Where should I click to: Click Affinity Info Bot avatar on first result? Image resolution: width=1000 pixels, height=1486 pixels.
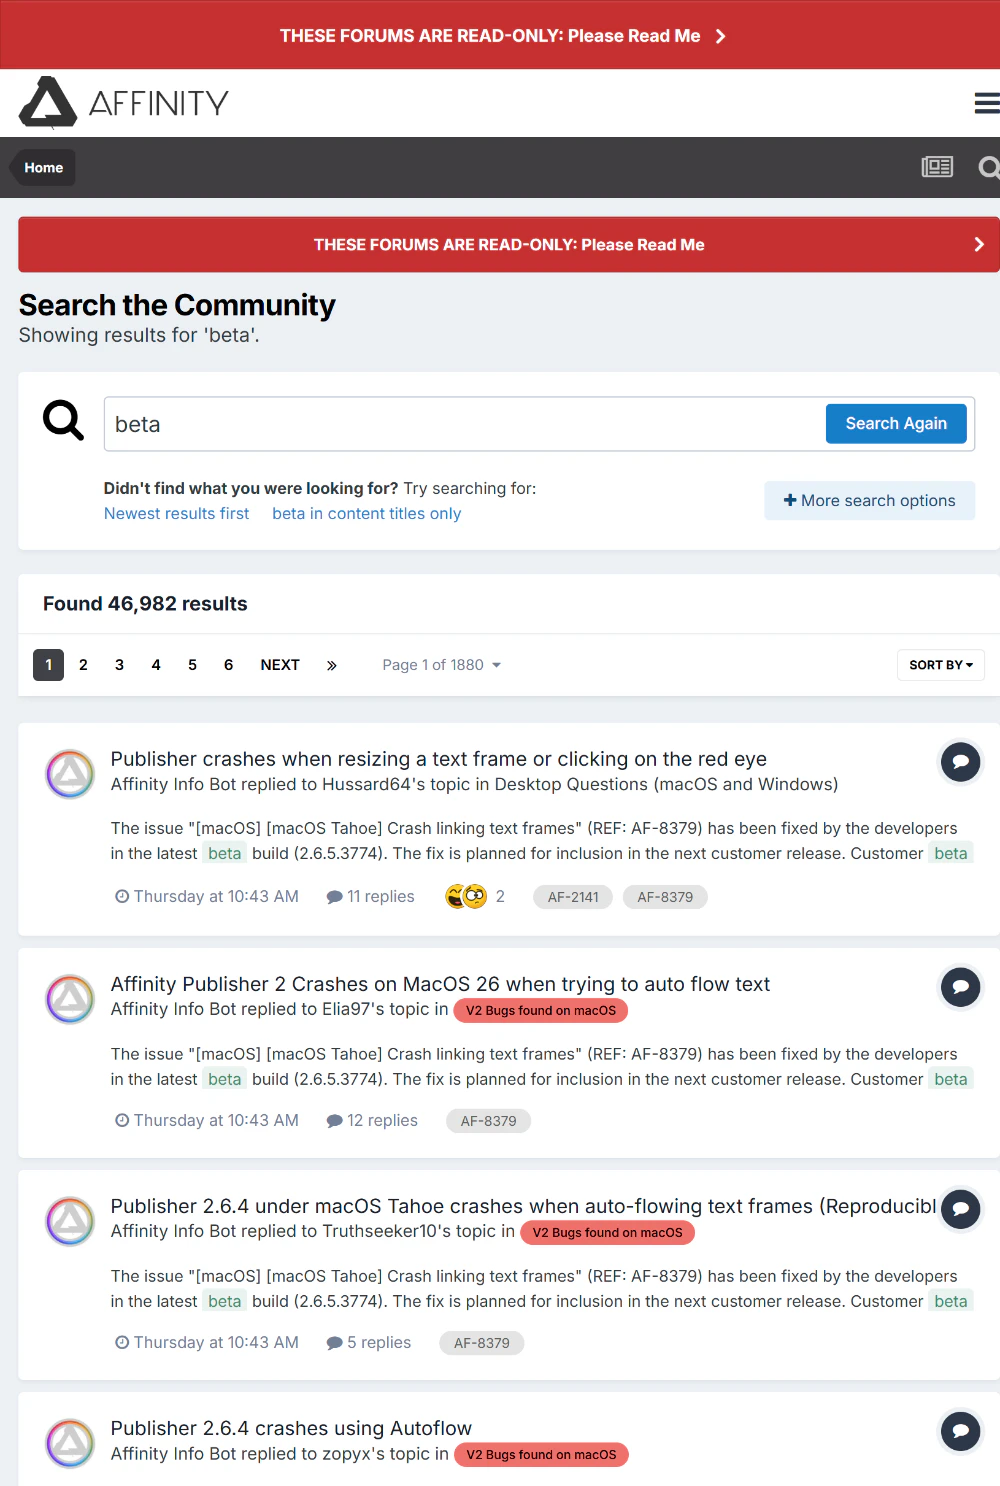click(70, 774)
